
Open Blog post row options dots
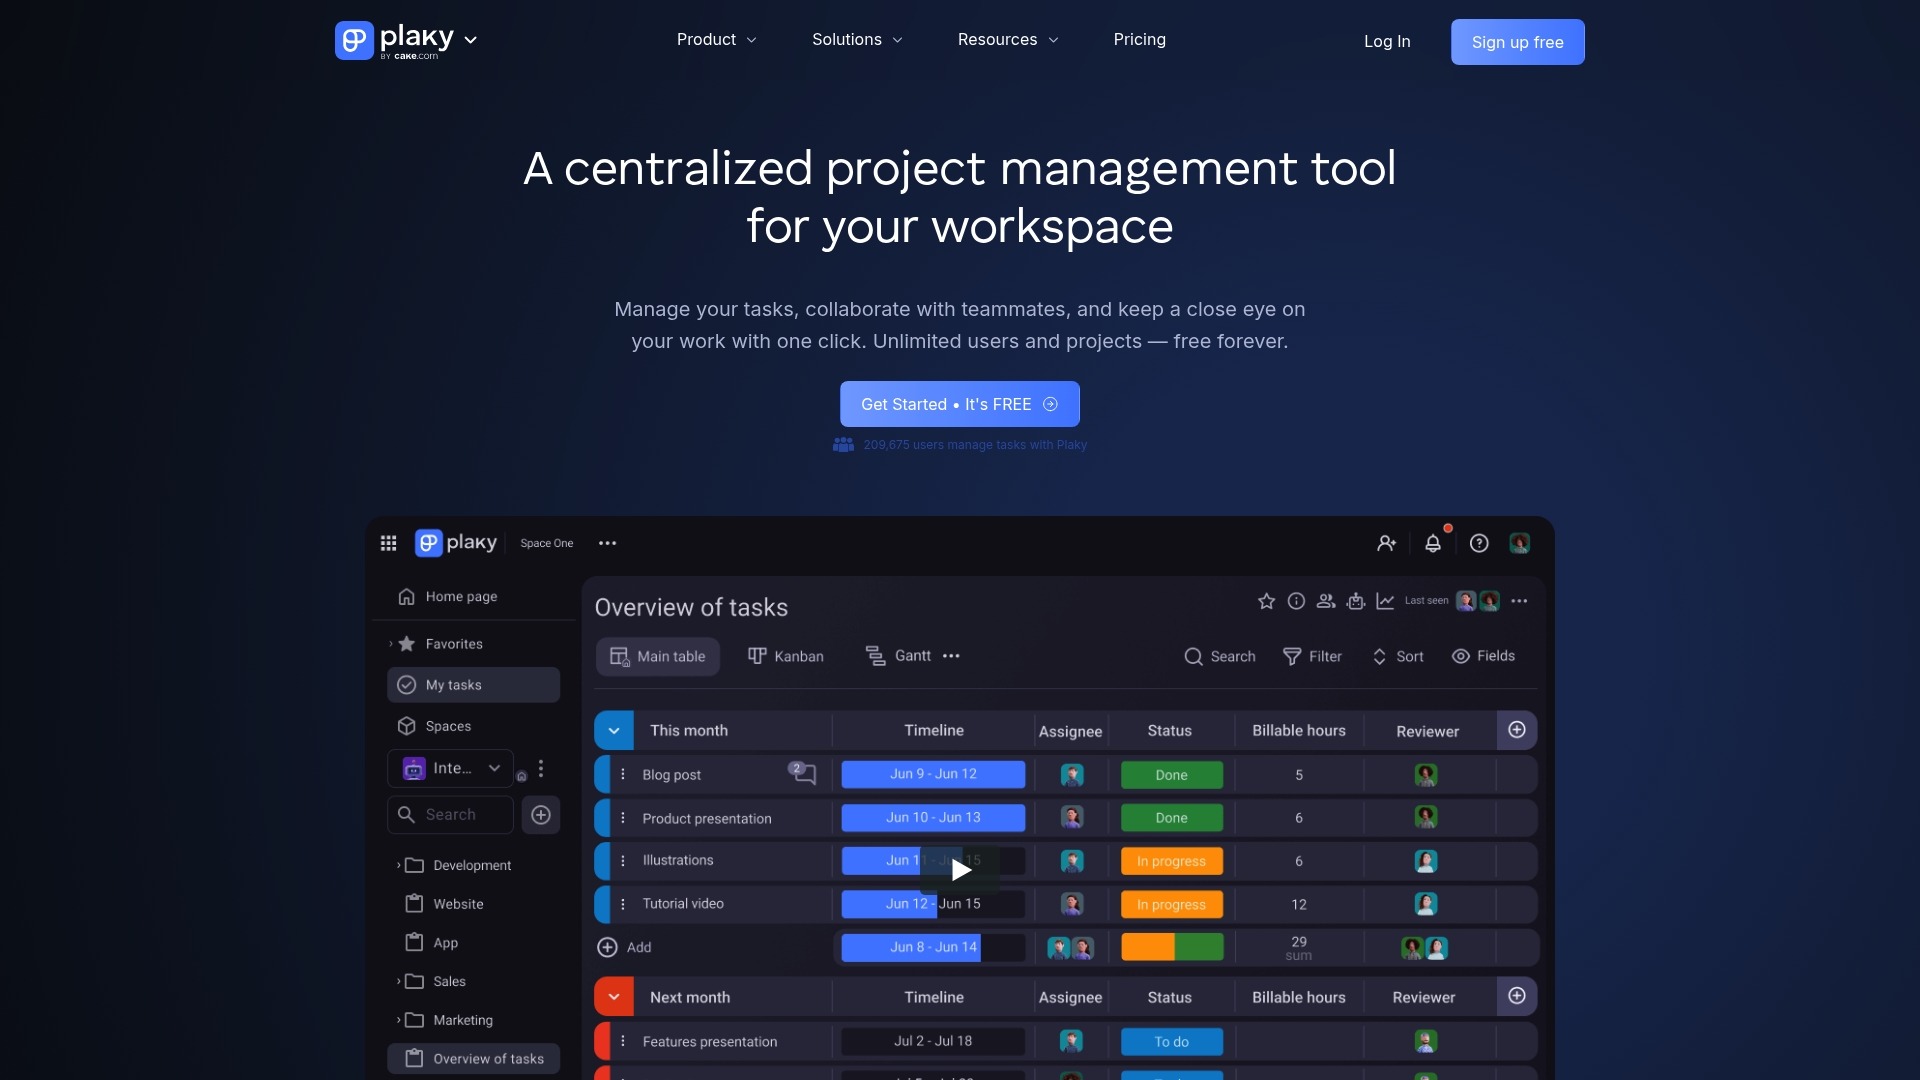click(x=623, y=774)
